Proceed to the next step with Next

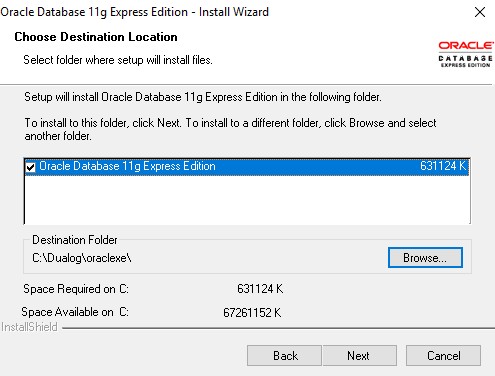pos(359,355)
